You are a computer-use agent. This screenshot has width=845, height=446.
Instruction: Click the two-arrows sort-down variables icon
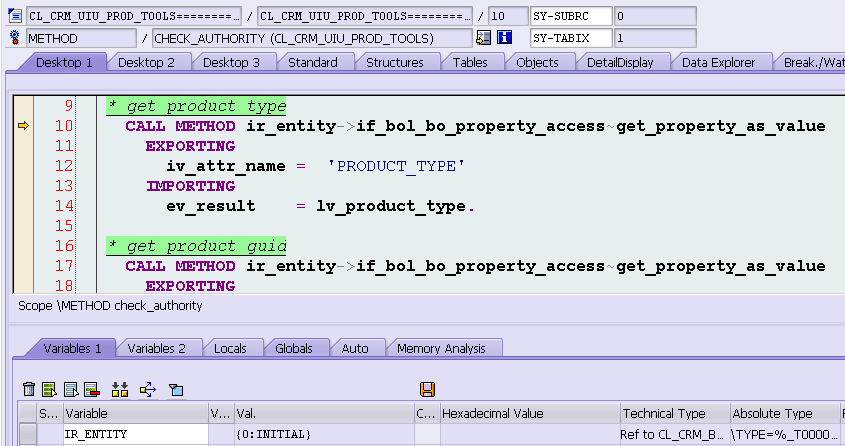[x=120, y=389]
